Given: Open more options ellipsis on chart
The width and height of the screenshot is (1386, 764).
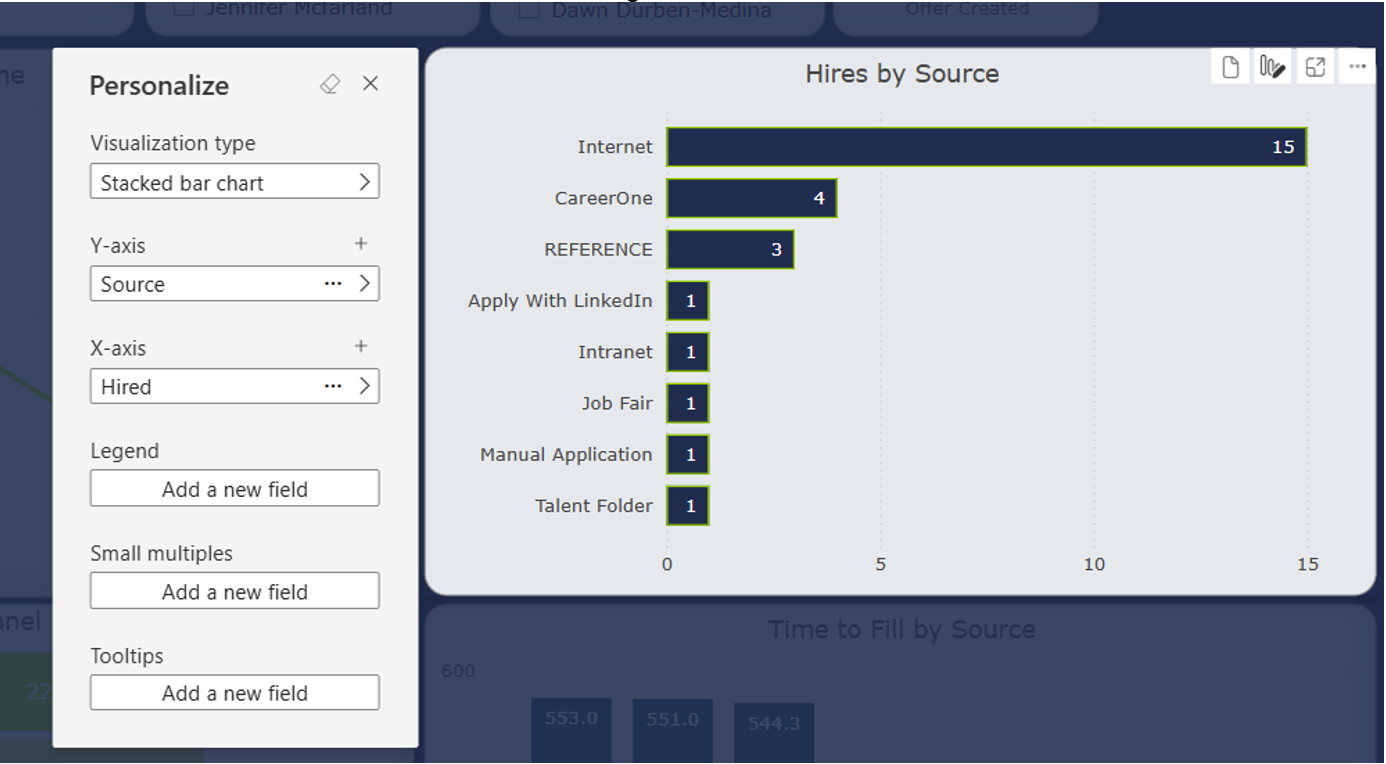Looking at the screenshot, I should 1357,67.
